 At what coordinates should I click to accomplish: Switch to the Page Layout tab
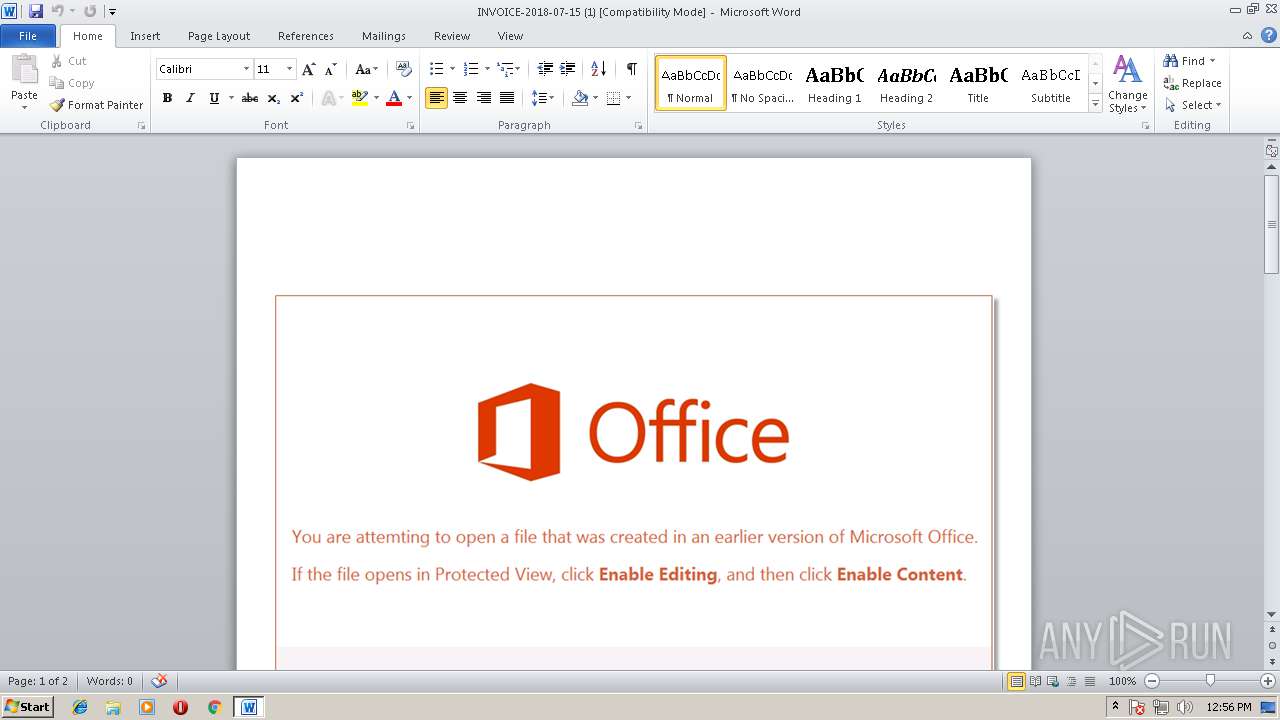[219, 36]
